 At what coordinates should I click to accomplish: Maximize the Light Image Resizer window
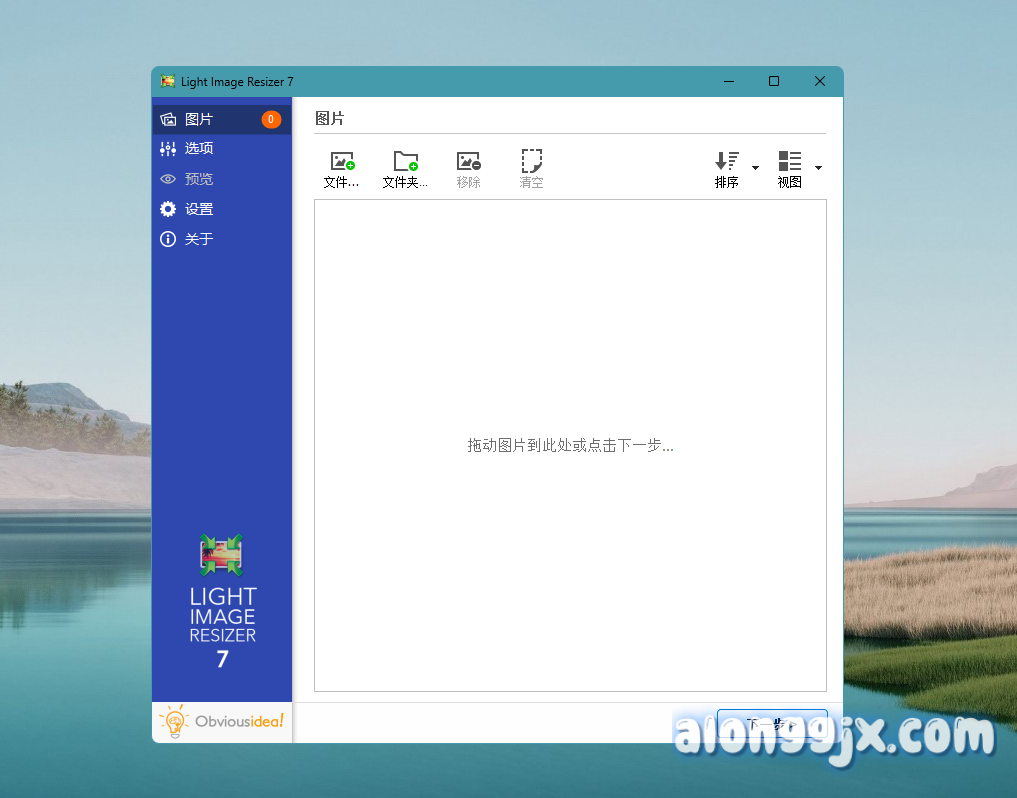click(773, 82)
